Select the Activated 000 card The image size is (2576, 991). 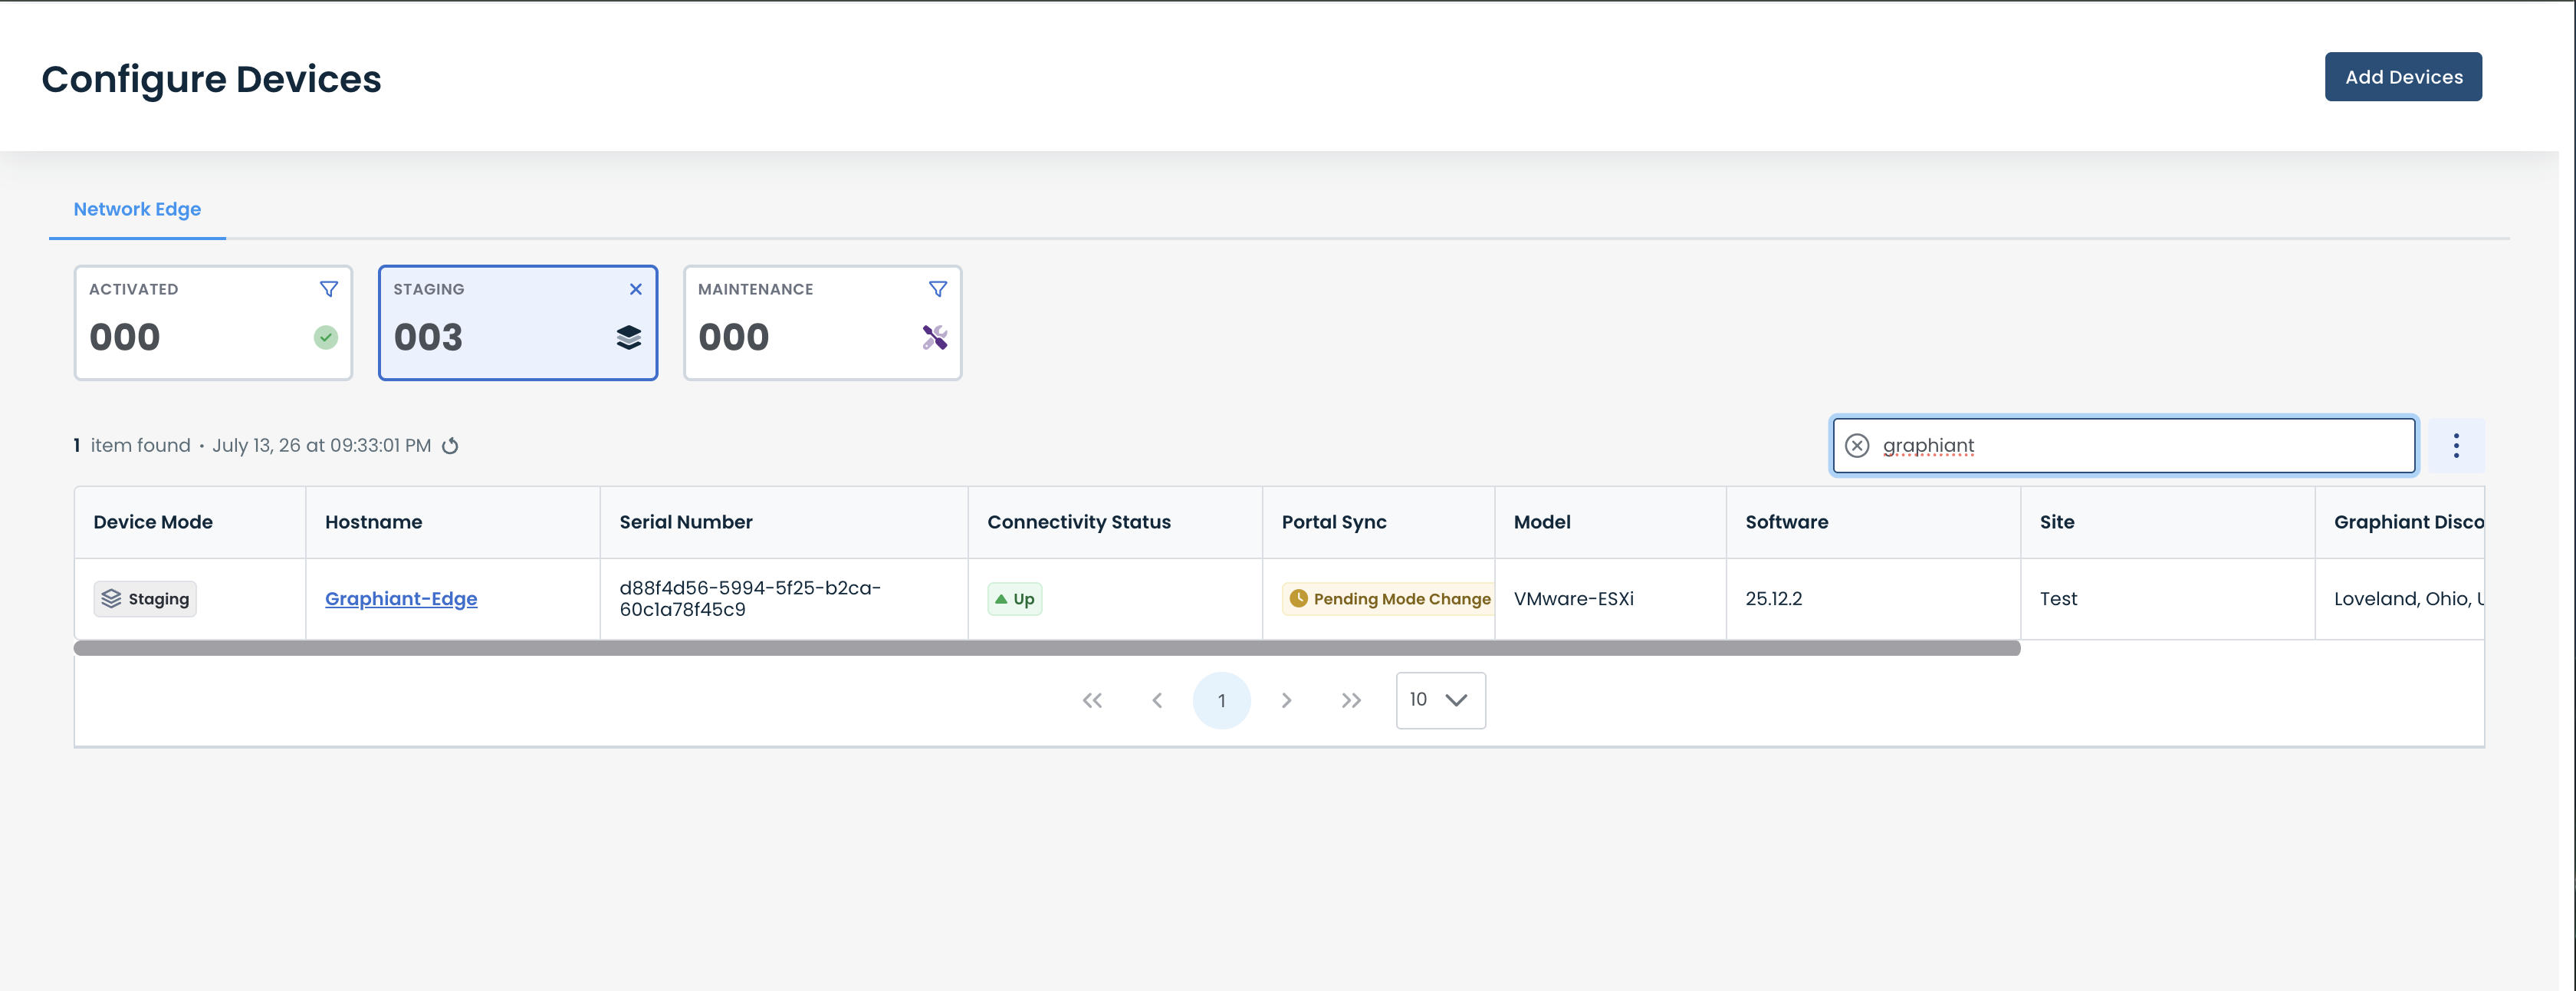point(213,322)
